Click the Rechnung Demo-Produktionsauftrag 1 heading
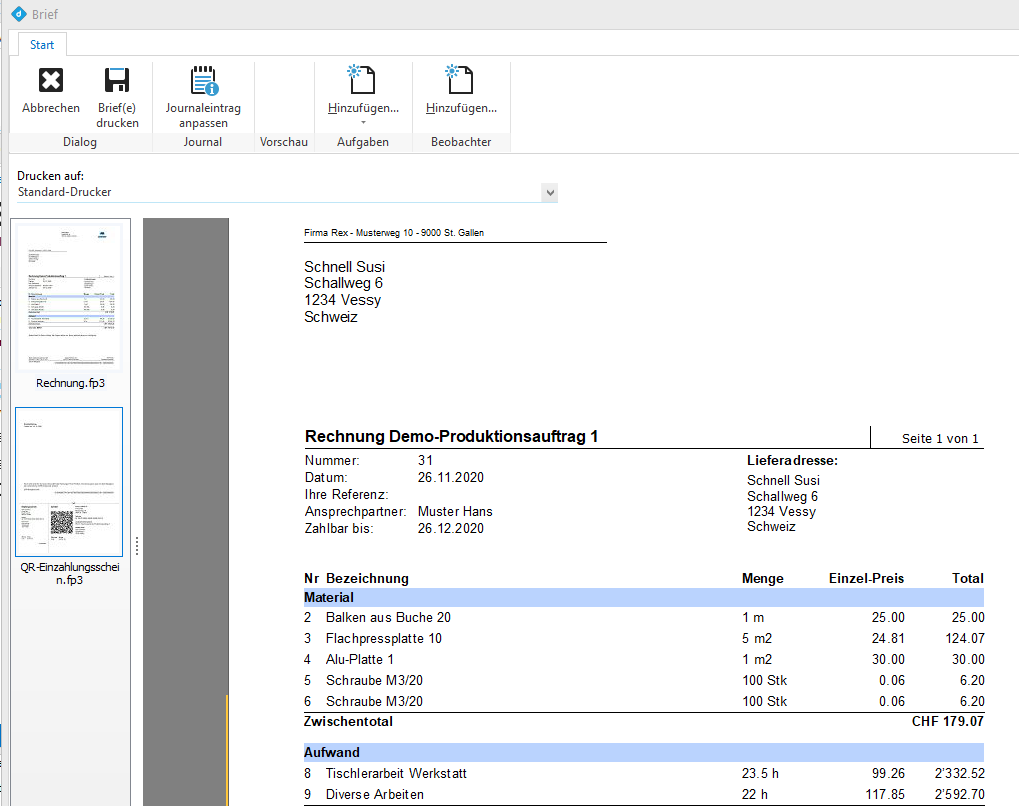 point(451,437)
